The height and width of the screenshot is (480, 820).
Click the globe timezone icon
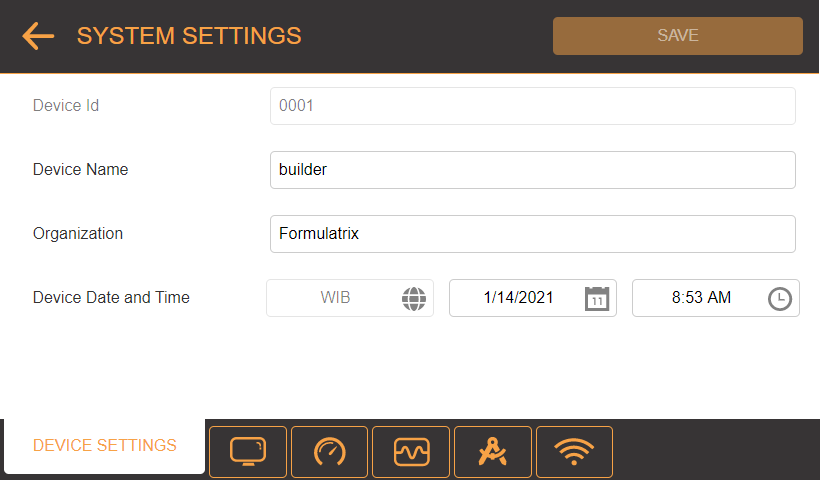(x=414, y=299)
